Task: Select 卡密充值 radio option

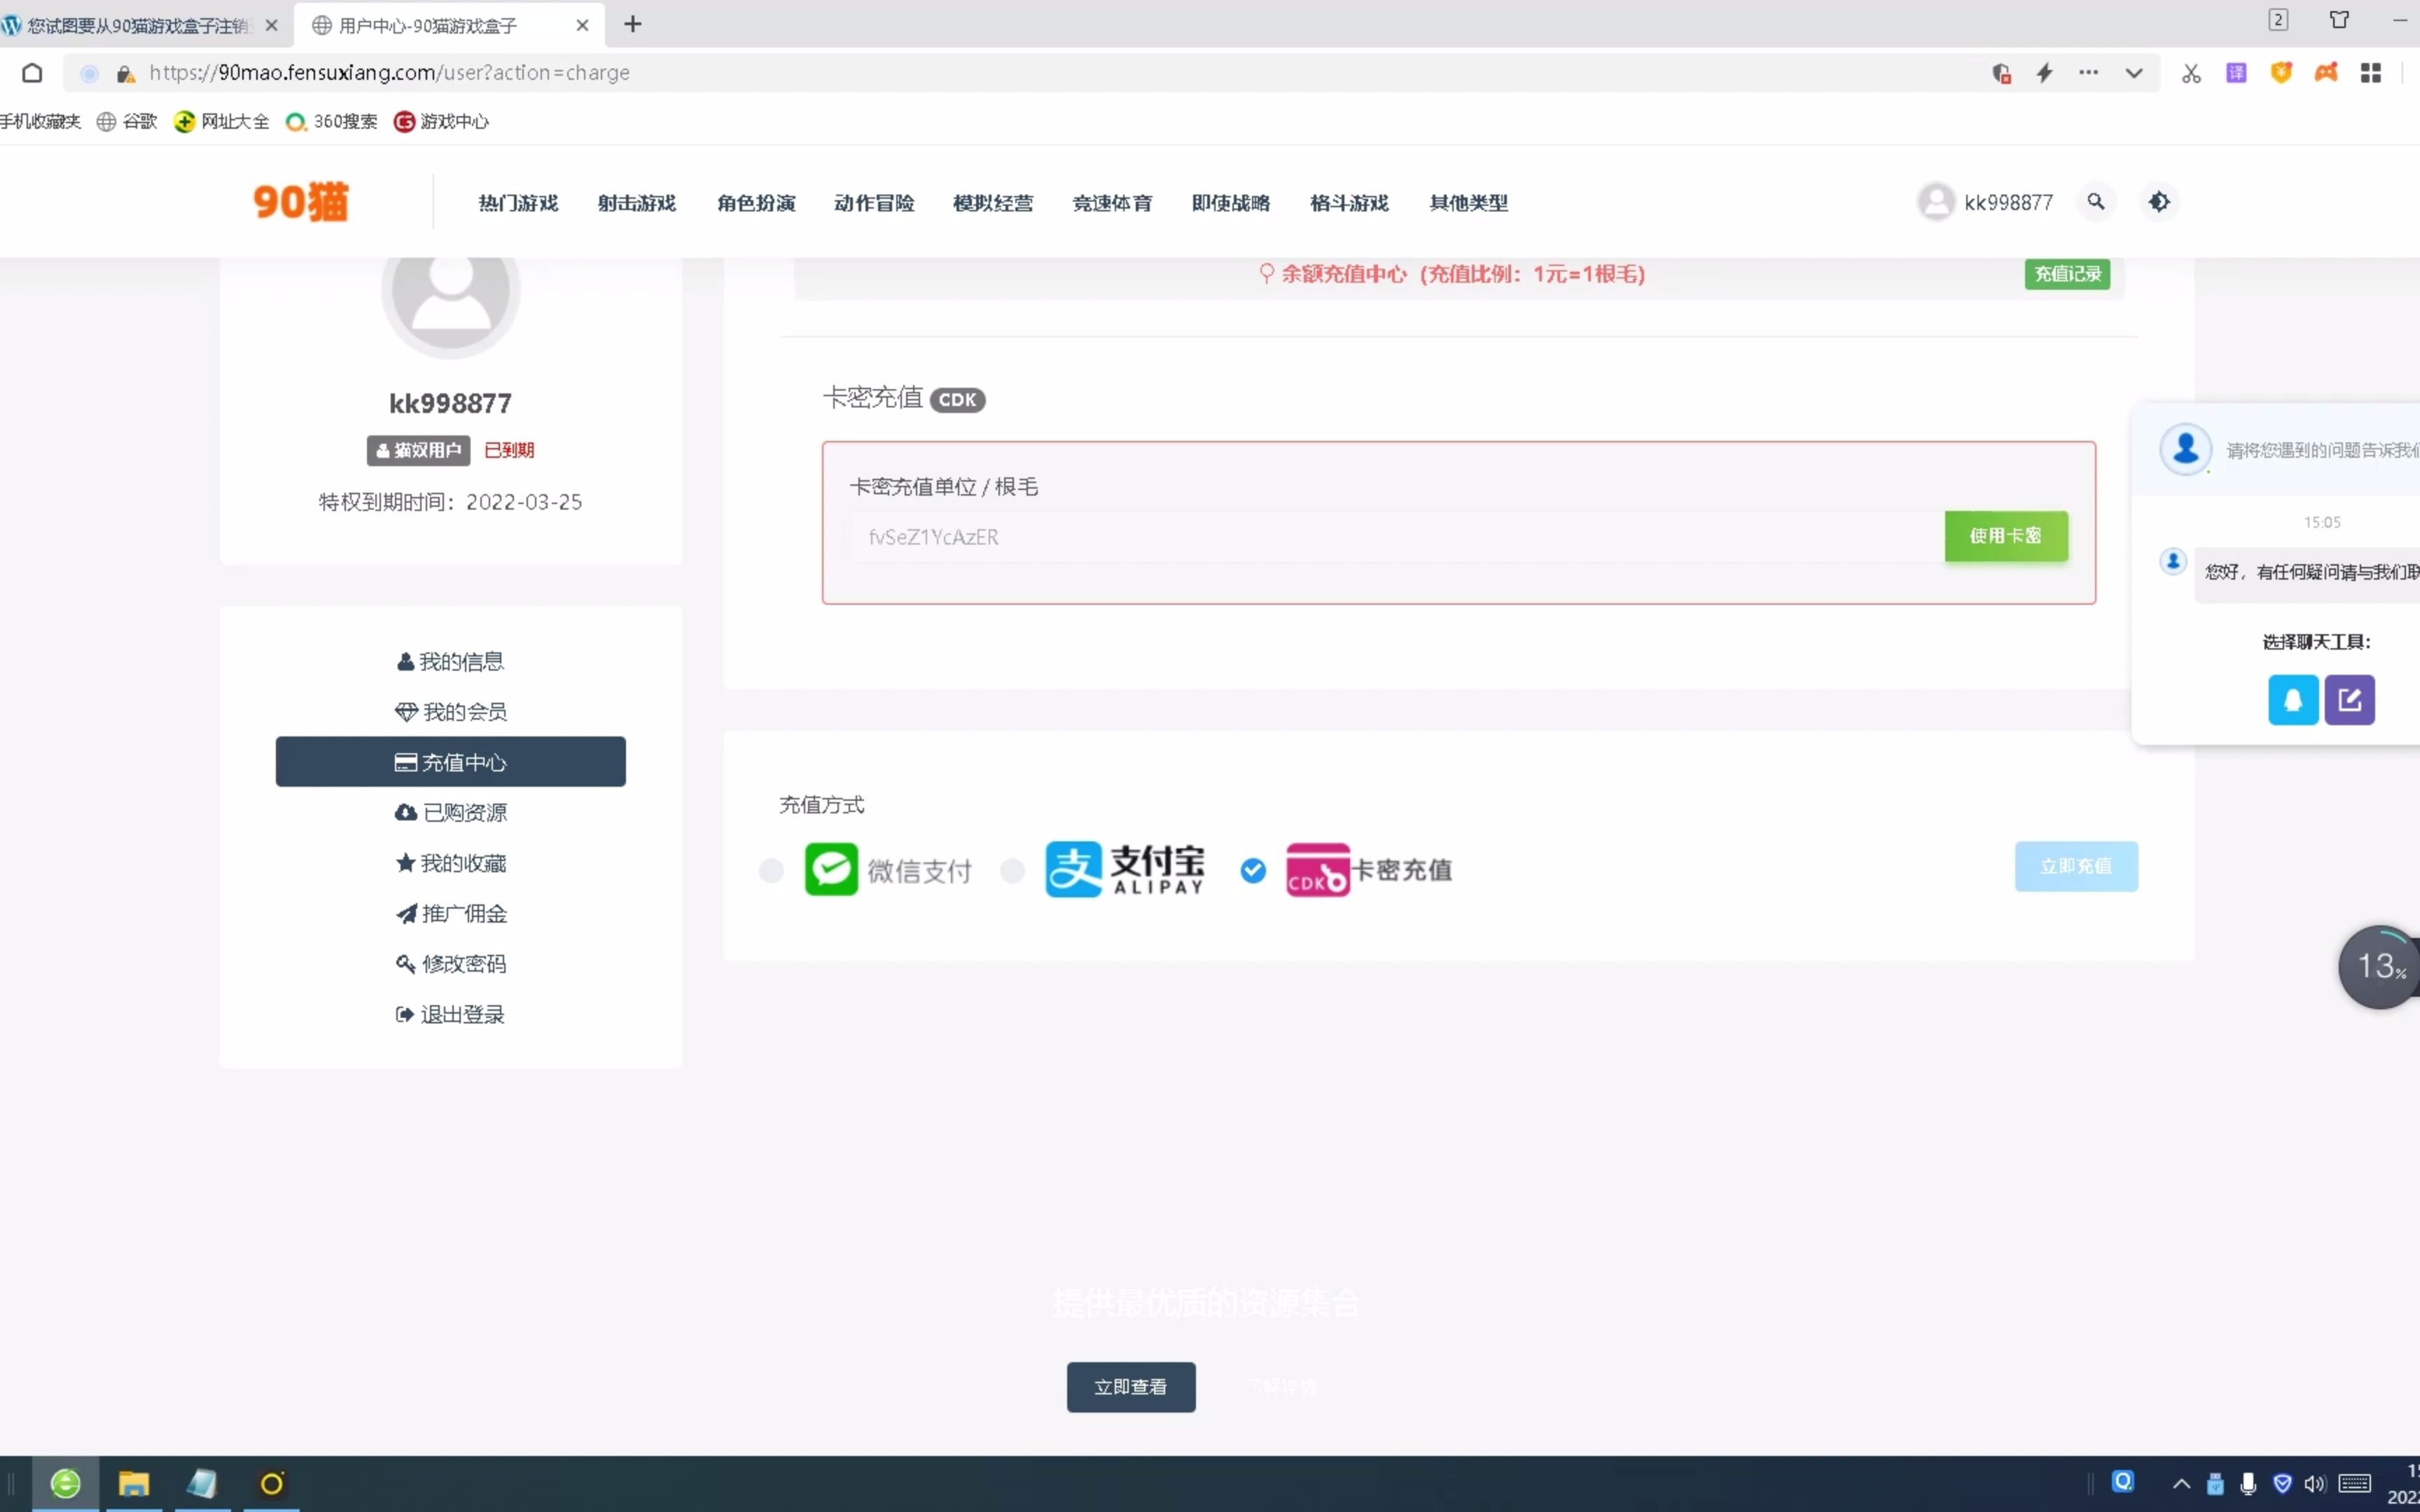Action: [x=1253, y=871]
